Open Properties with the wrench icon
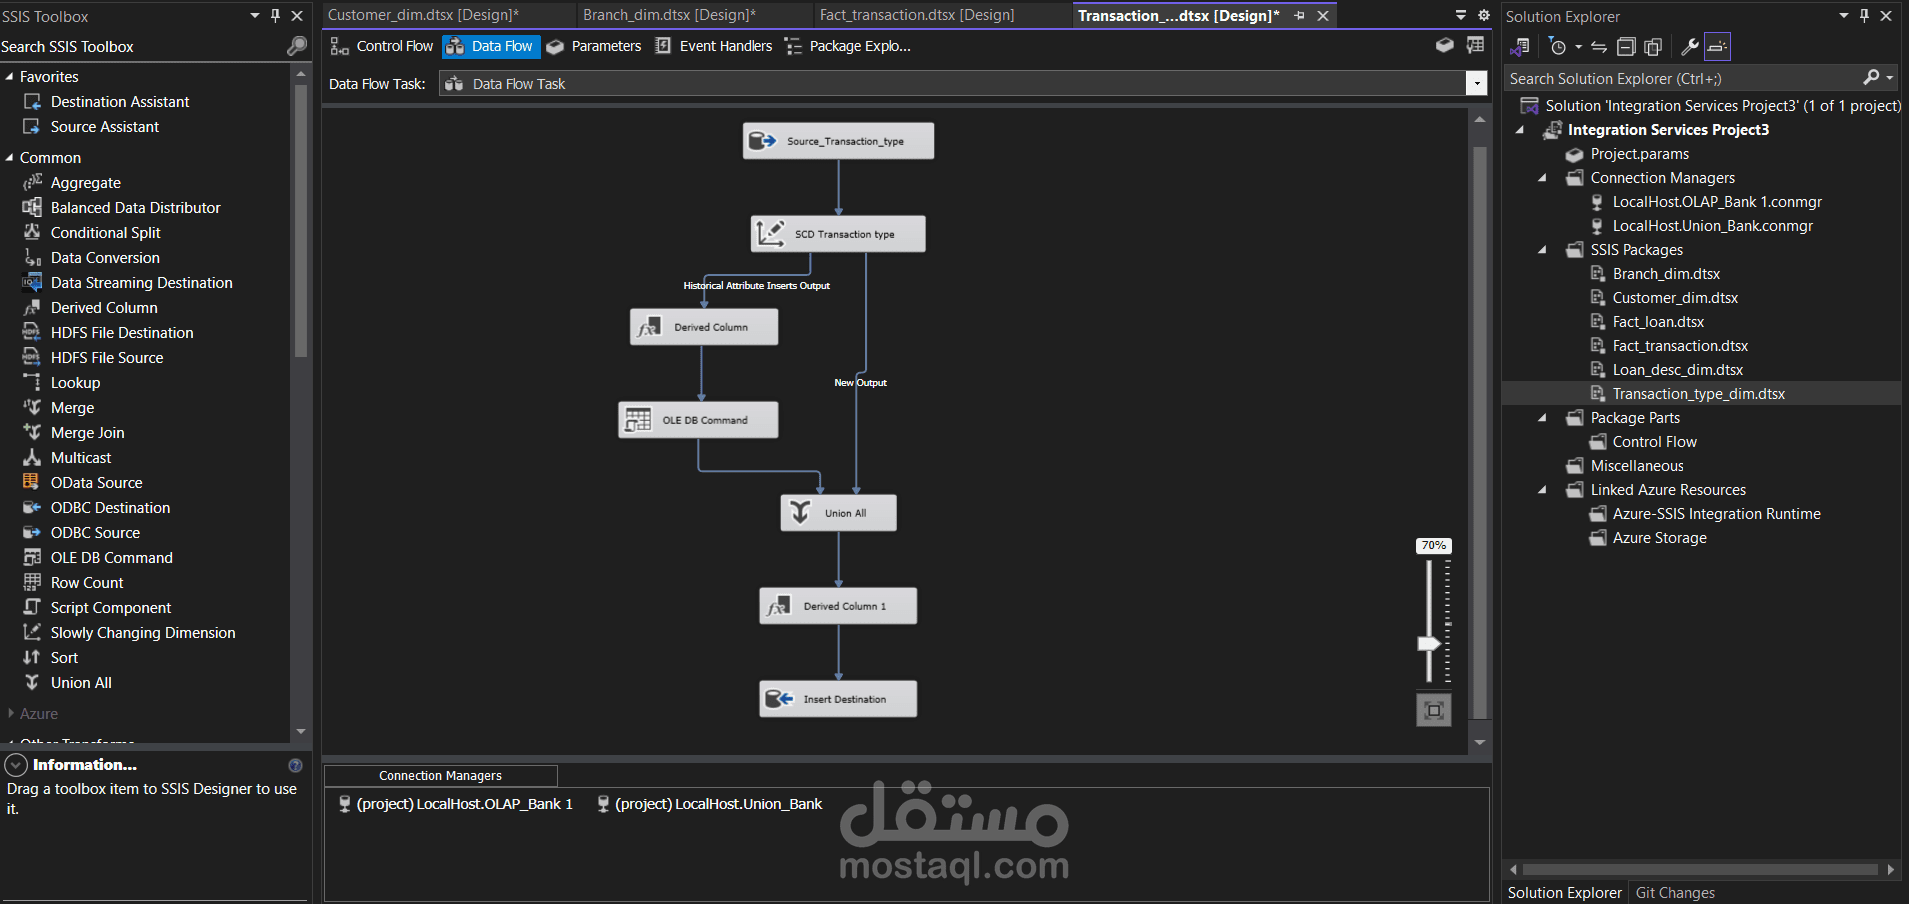 pyautogui.click(x=1690, y=47)
